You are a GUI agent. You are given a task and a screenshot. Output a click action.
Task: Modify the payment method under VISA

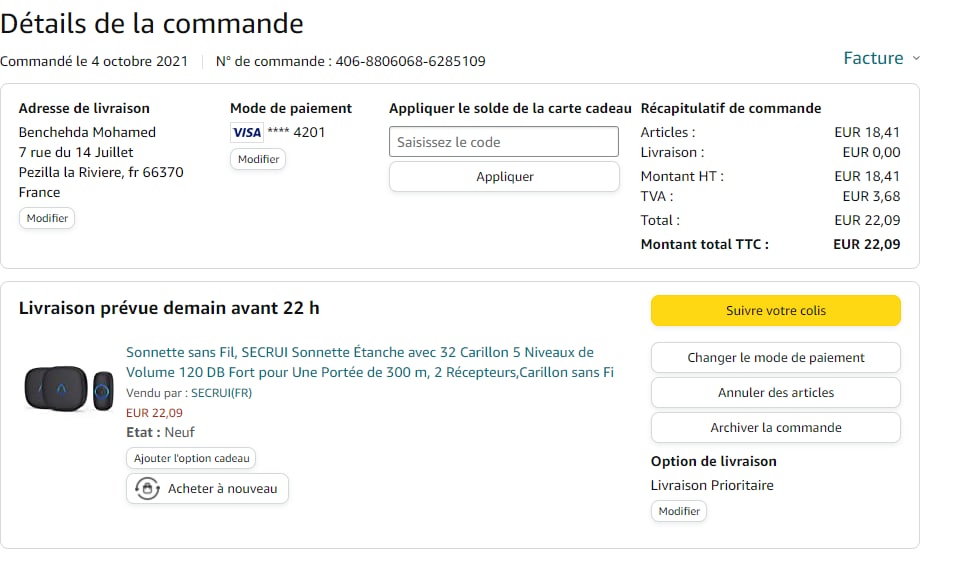point(258,159)
